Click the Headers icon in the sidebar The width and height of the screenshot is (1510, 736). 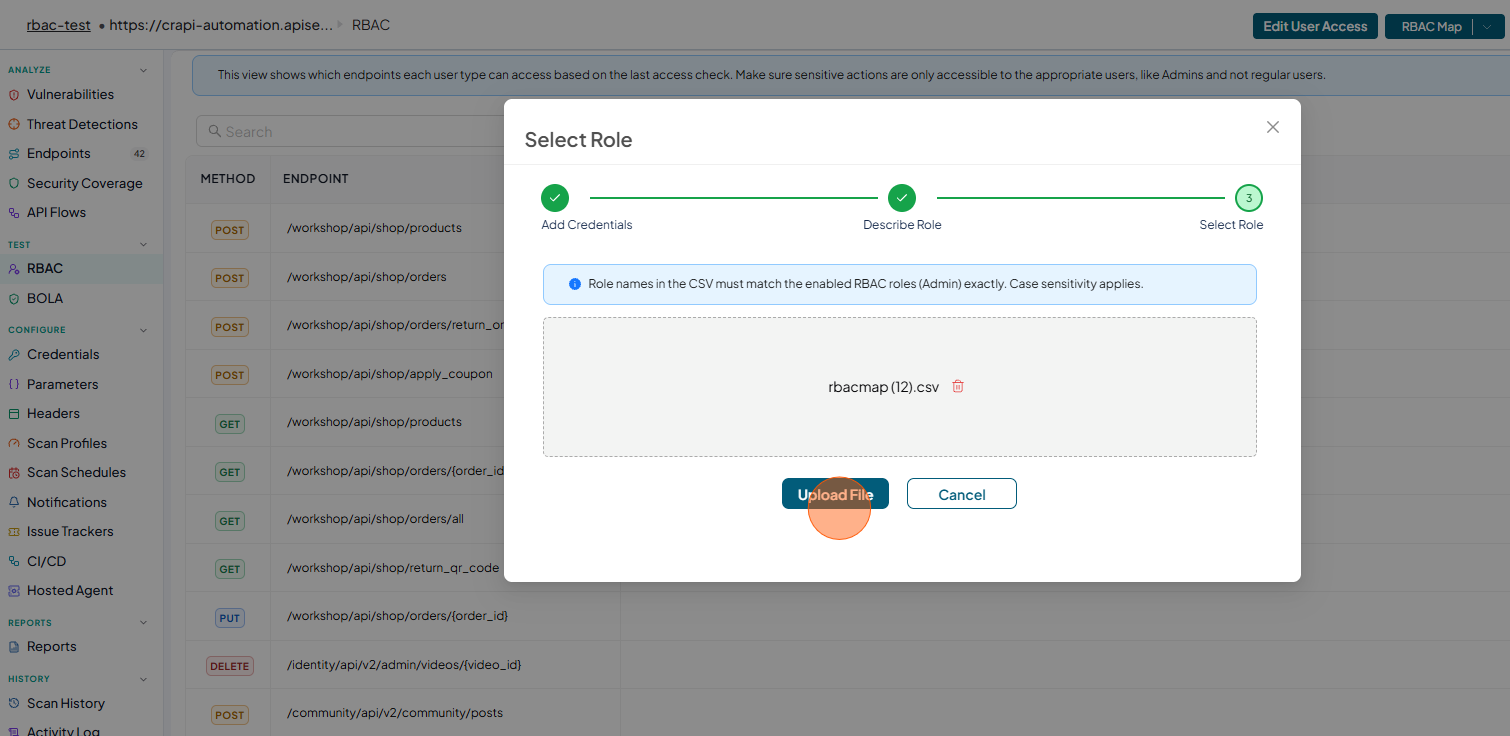[14, 413]
